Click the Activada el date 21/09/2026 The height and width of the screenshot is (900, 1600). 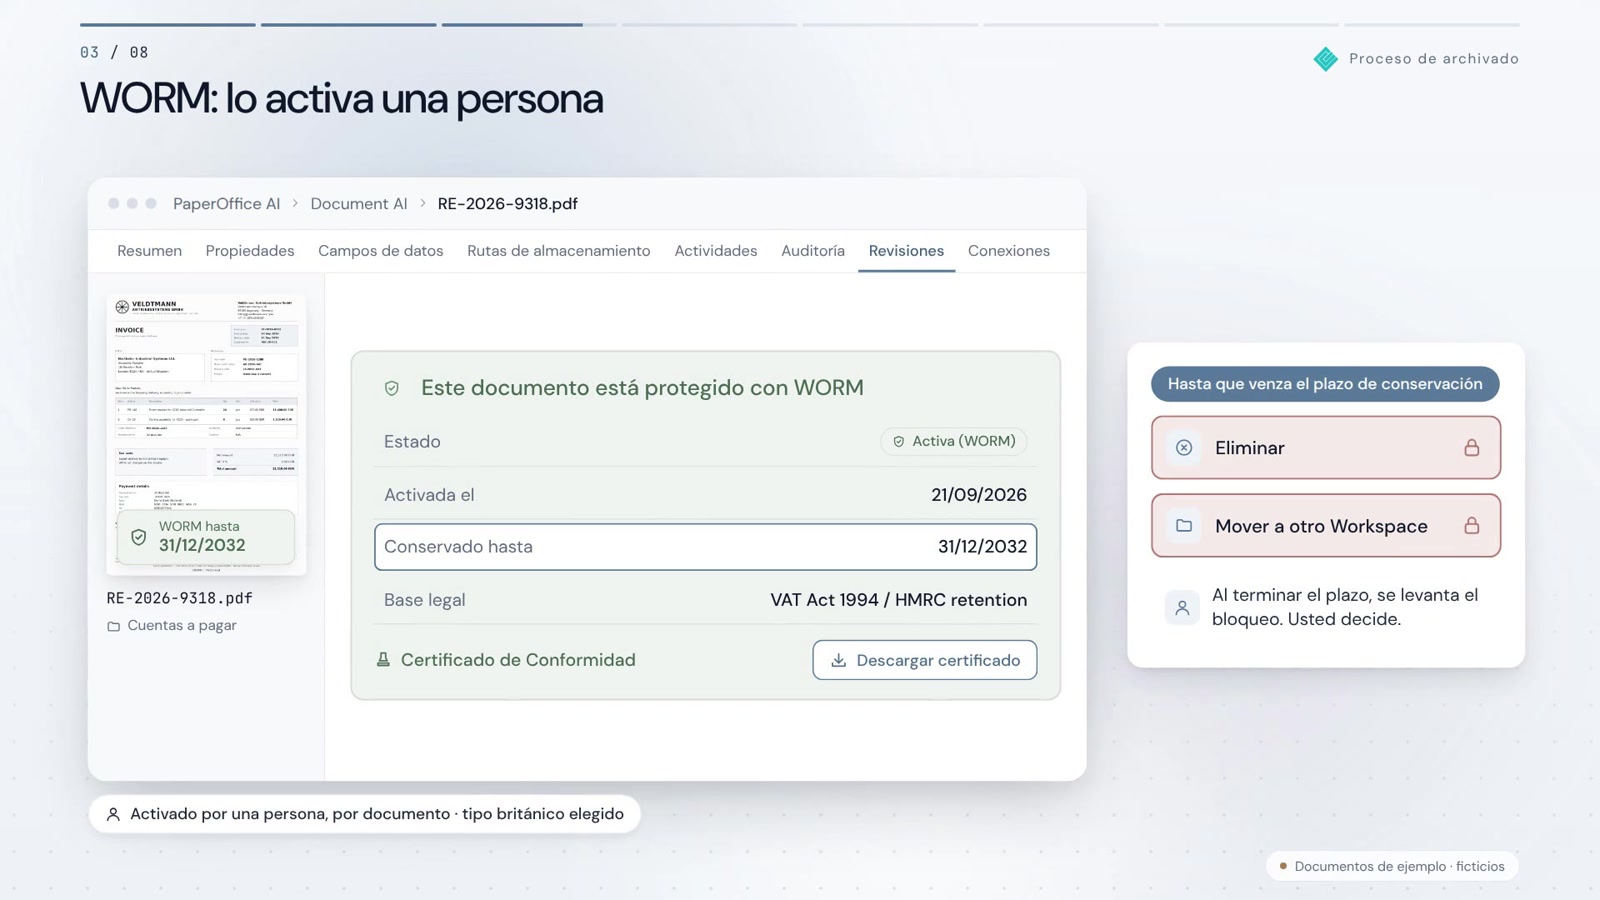coord(979,495)
